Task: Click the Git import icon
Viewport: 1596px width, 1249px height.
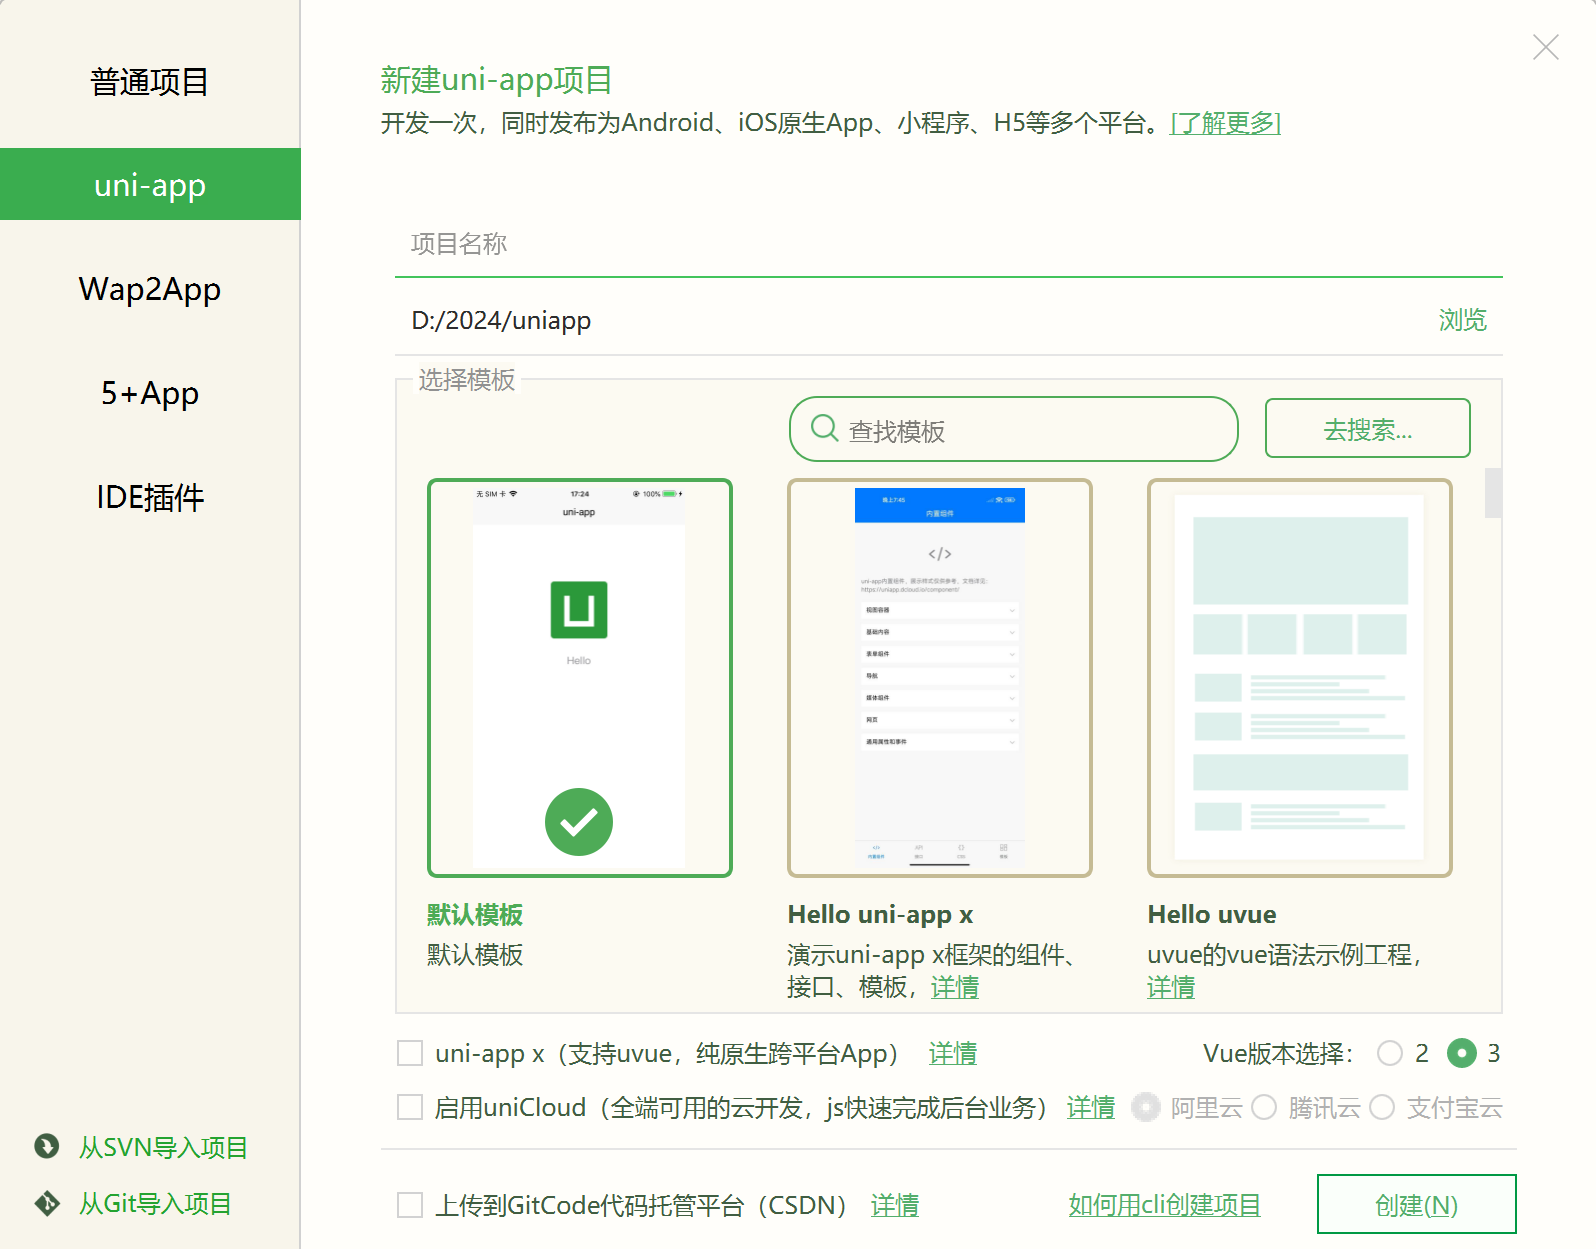Action: (x=47, y=1203)
